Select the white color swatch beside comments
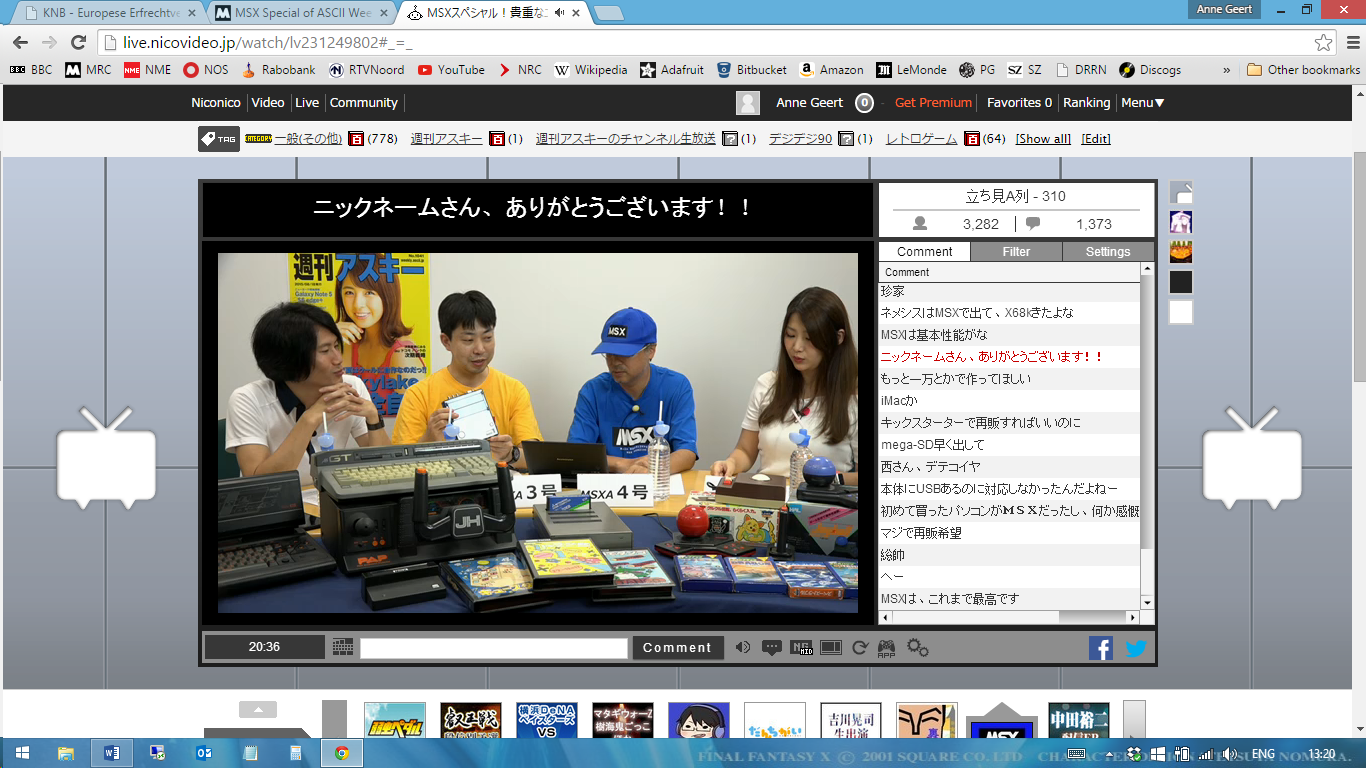Viewport: 1366px width, 768px height. [x=1181, y=312]
